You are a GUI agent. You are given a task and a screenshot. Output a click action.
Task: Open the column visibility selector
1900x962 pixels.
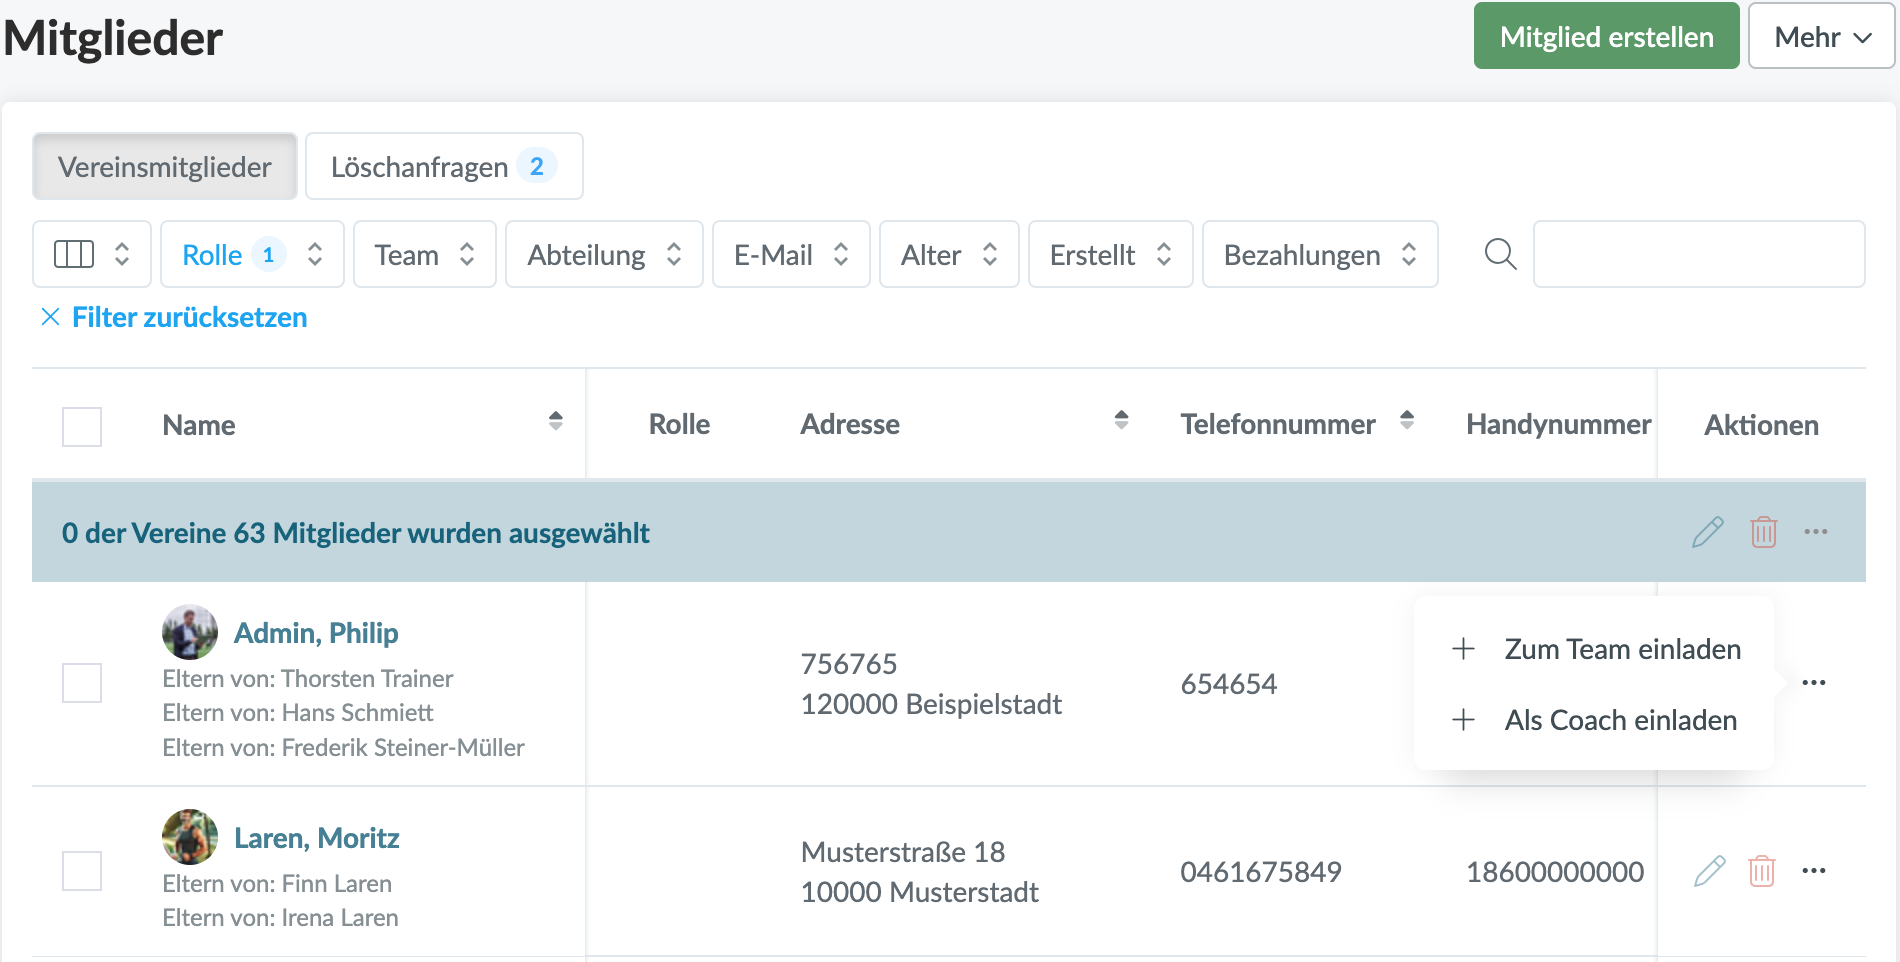(92, 255)
